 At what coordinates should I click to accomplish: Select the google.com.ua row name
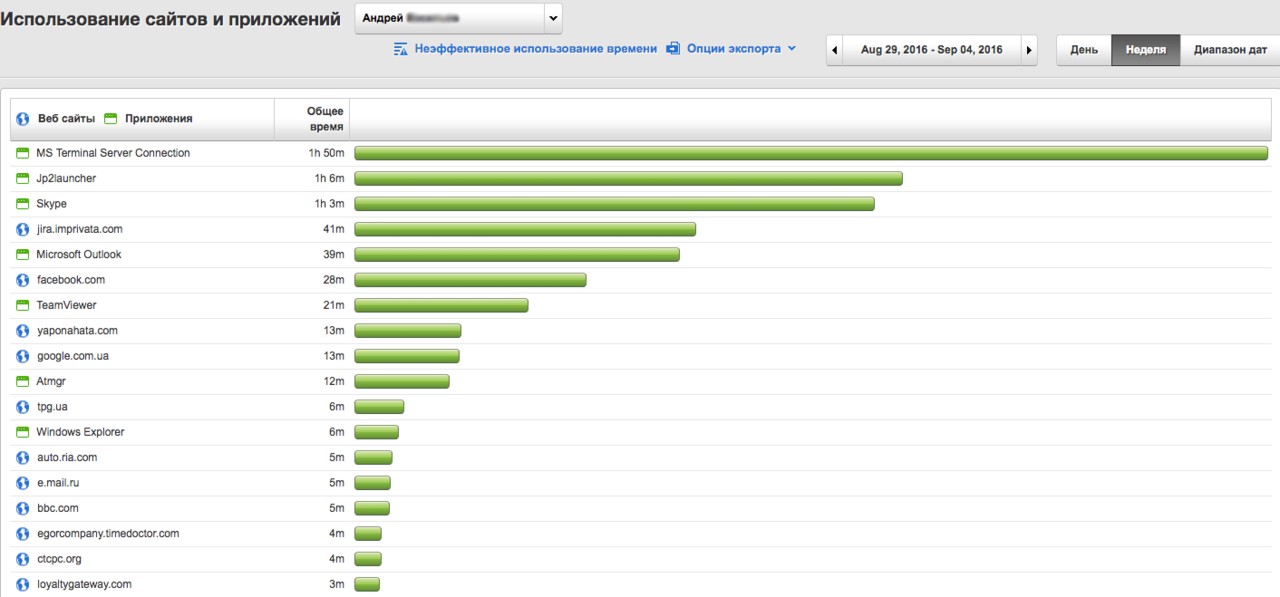[x=73, y=356]
